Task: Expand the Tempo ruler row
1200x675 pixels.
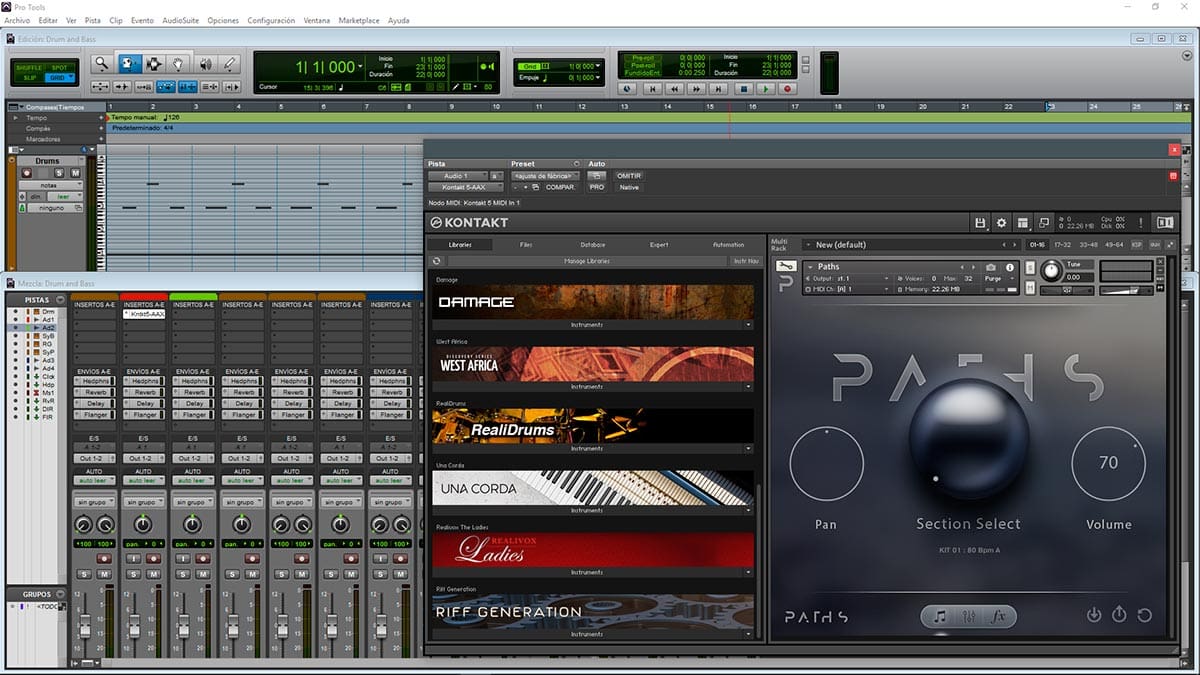Action: click(x=15, y=117)
